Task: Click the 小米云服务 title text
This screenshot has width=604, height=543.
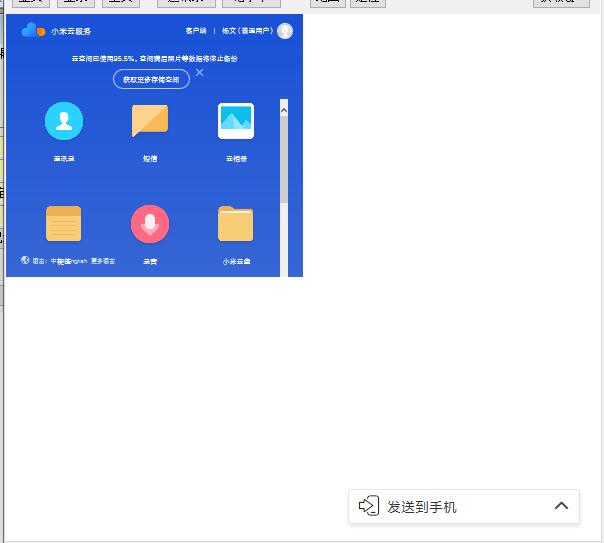Action: (71, 31)
